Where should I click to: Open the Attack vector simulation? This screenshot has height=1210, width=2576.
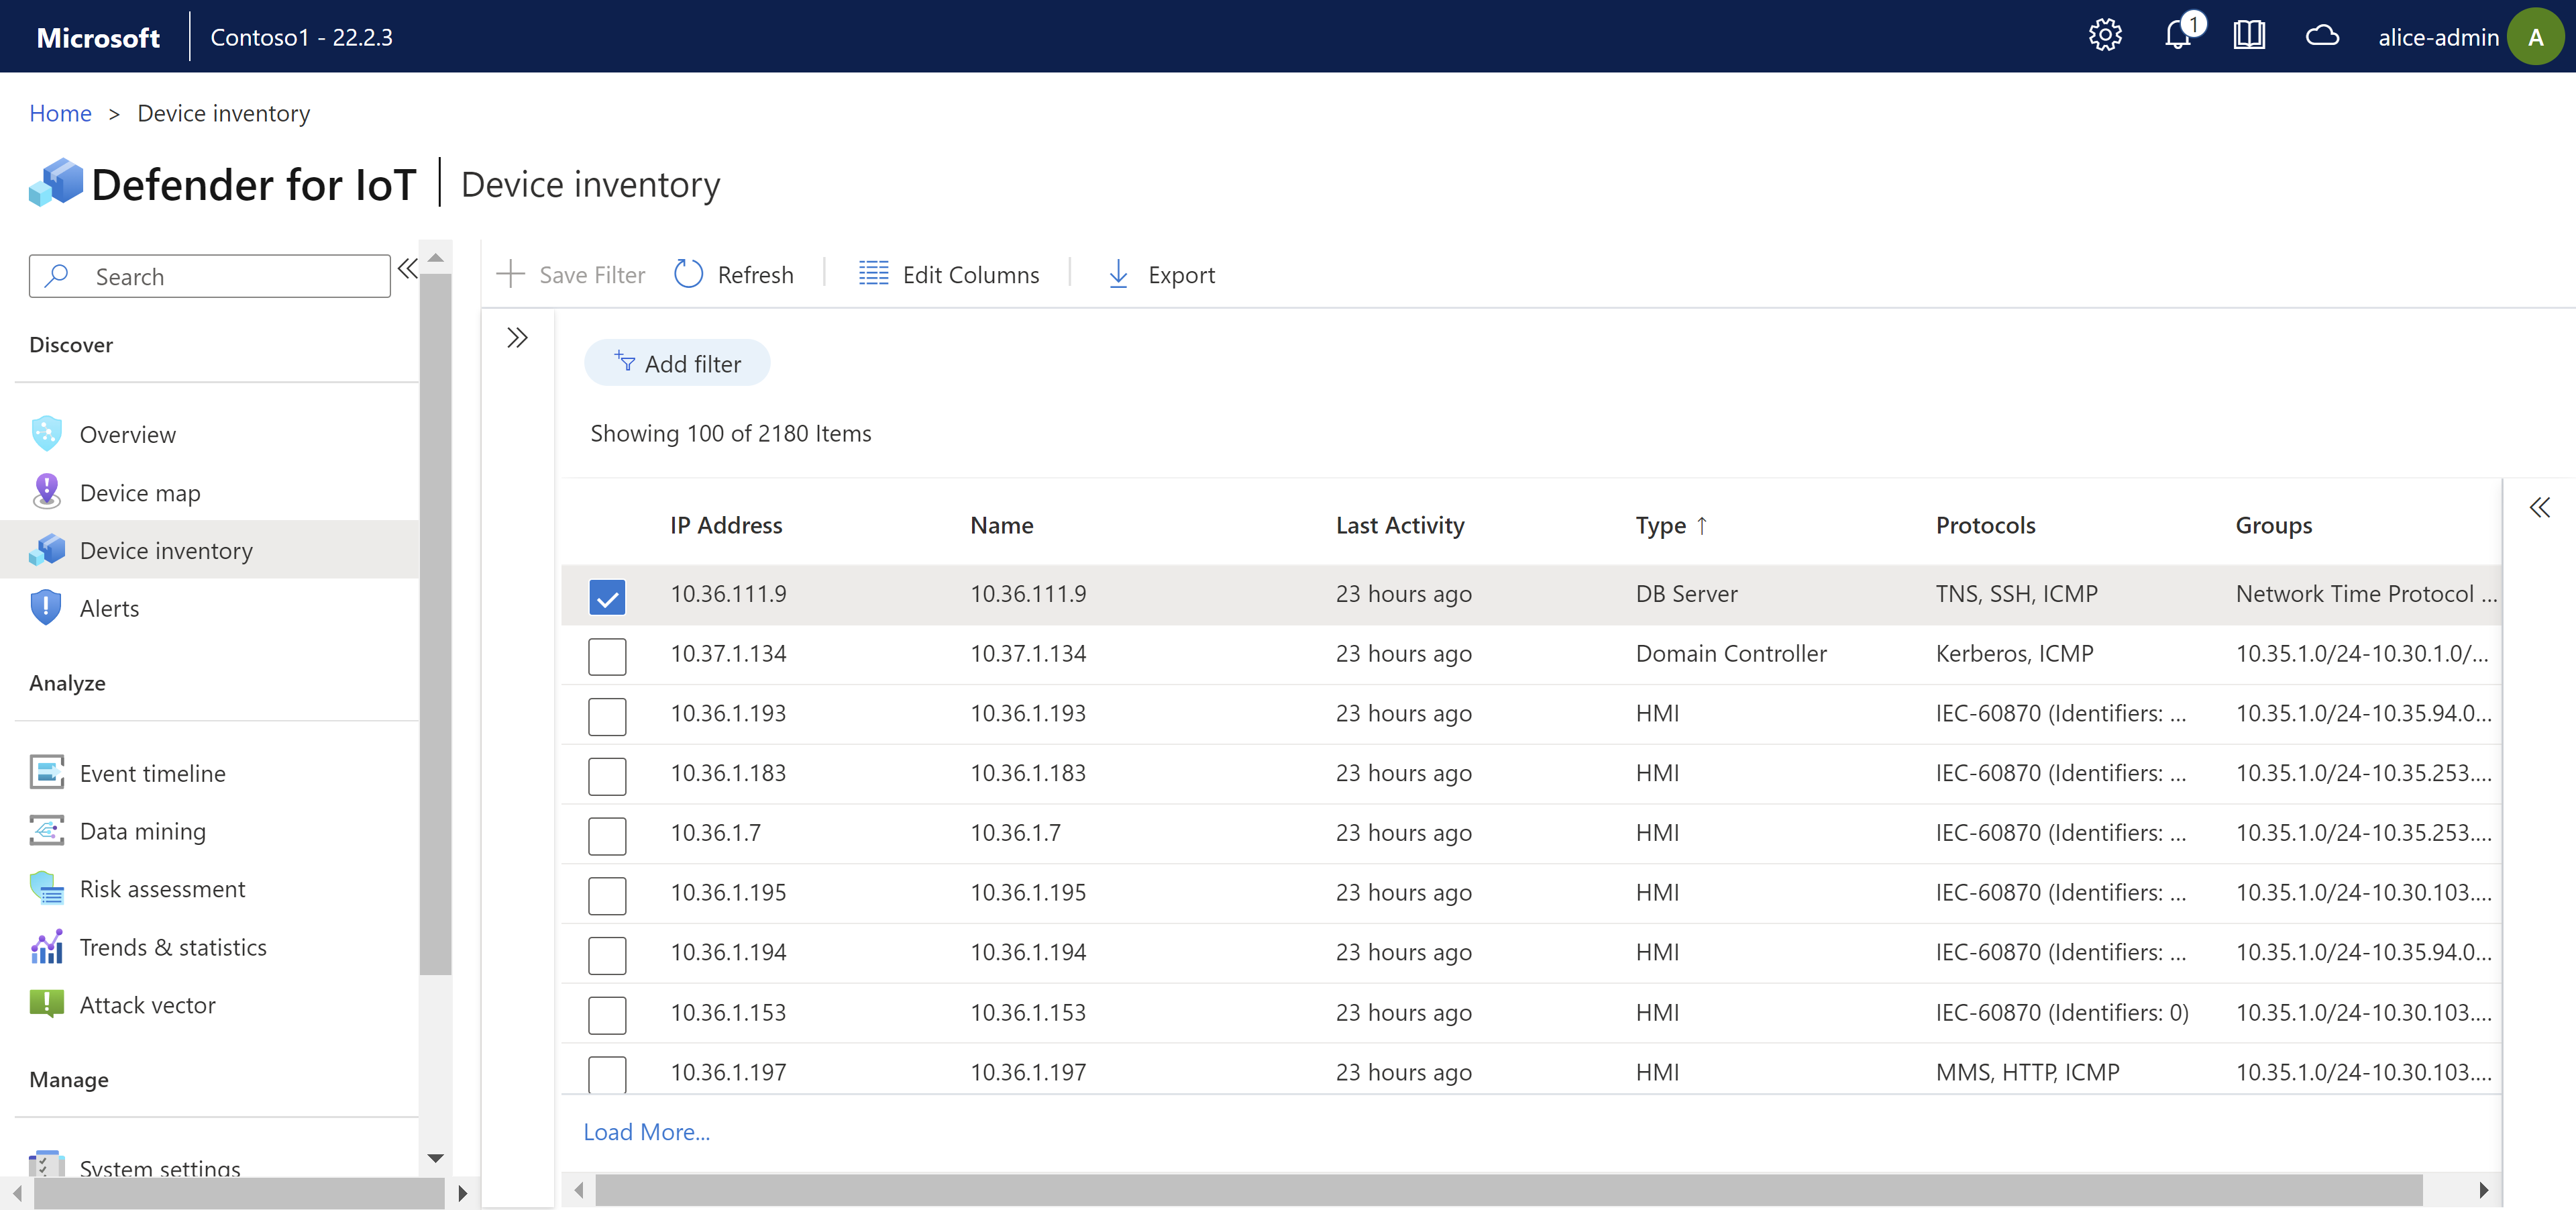coord(147,1005)
